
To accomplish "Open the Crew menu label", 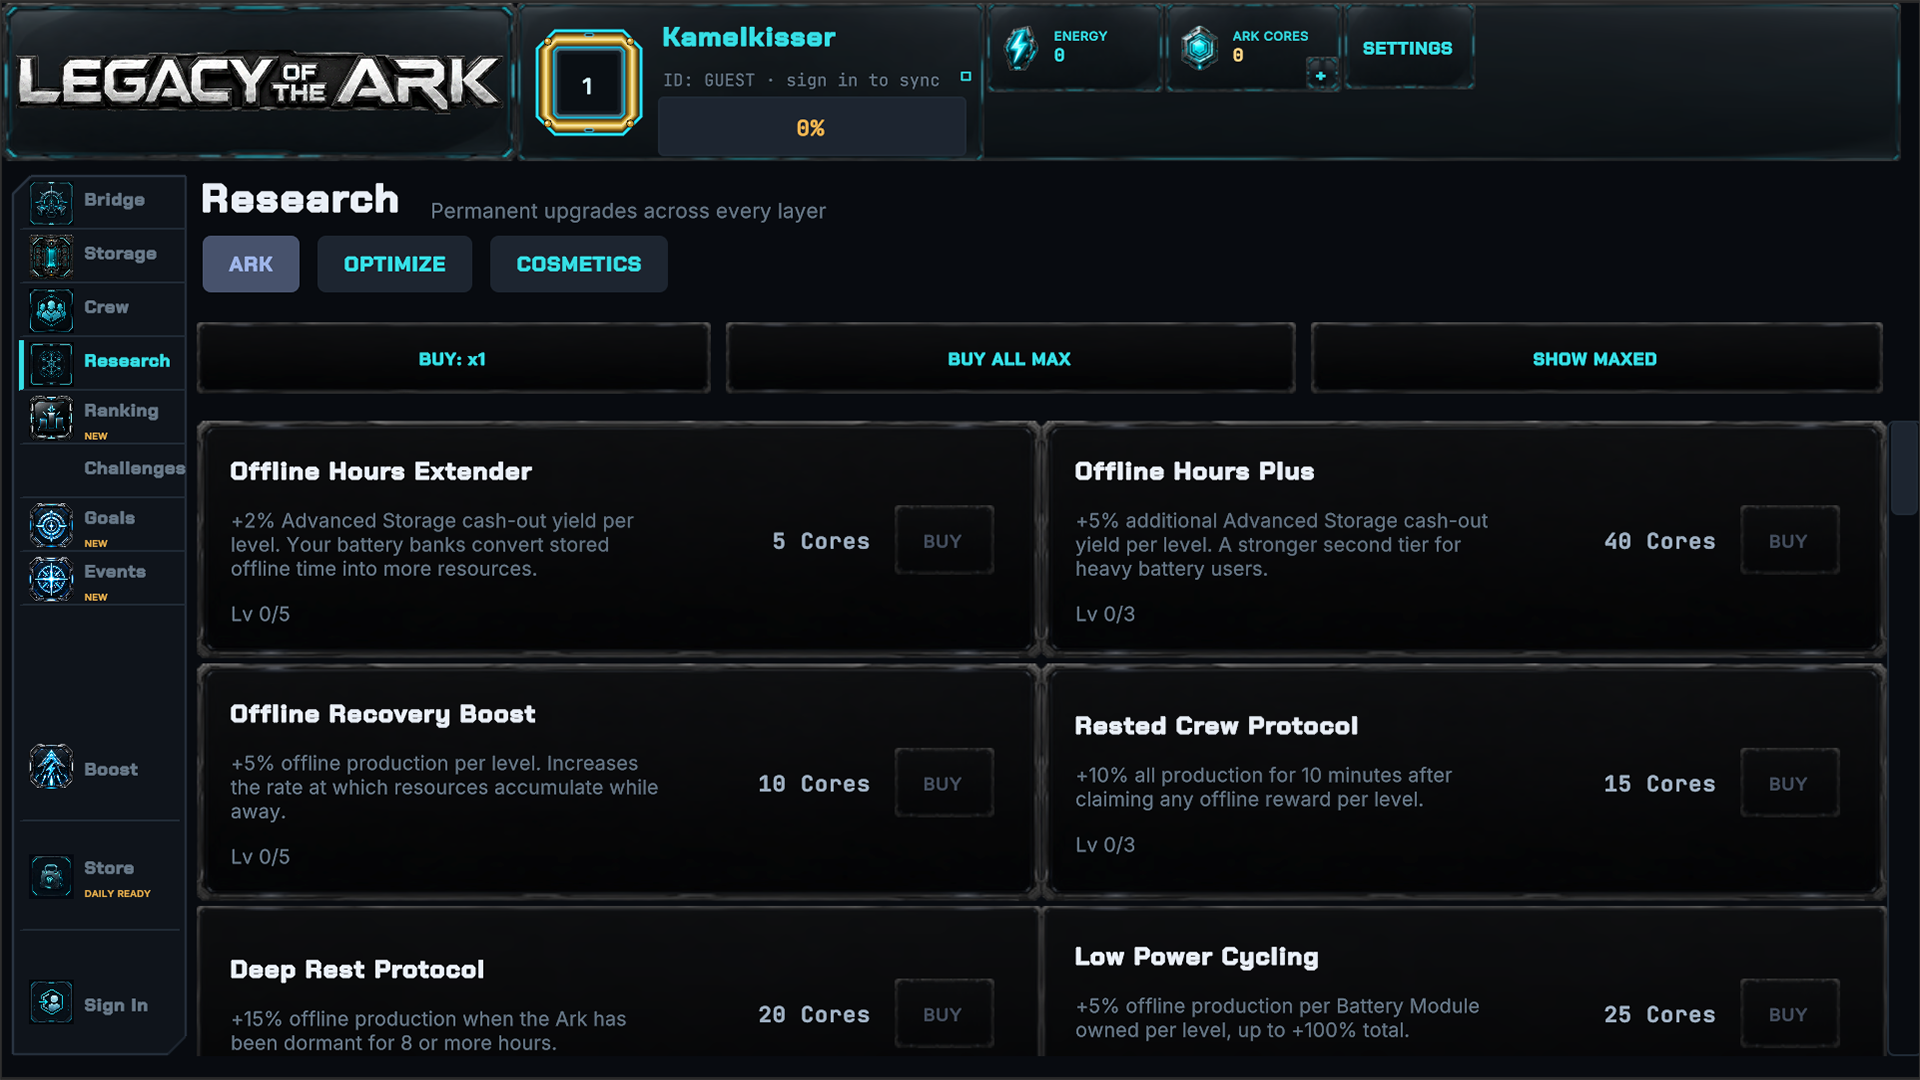I will (x=106, y=307).
